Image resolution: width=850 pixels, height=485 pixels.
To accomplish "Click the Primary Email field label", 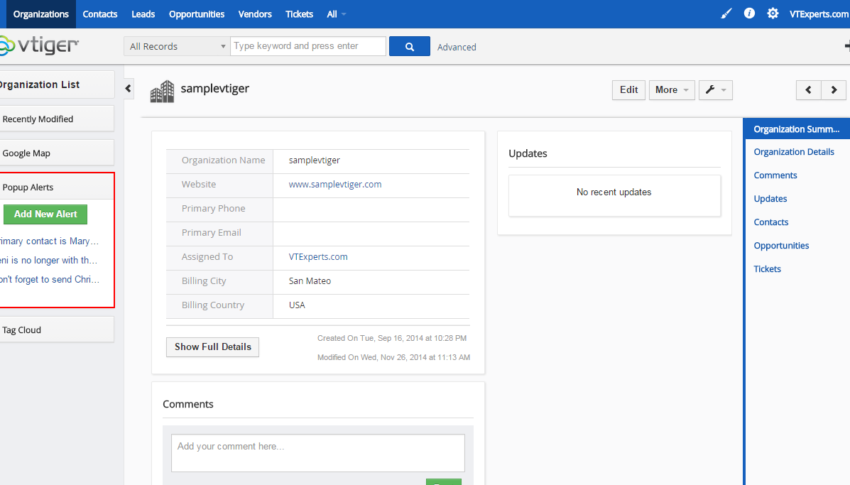I will coord(211,232).
